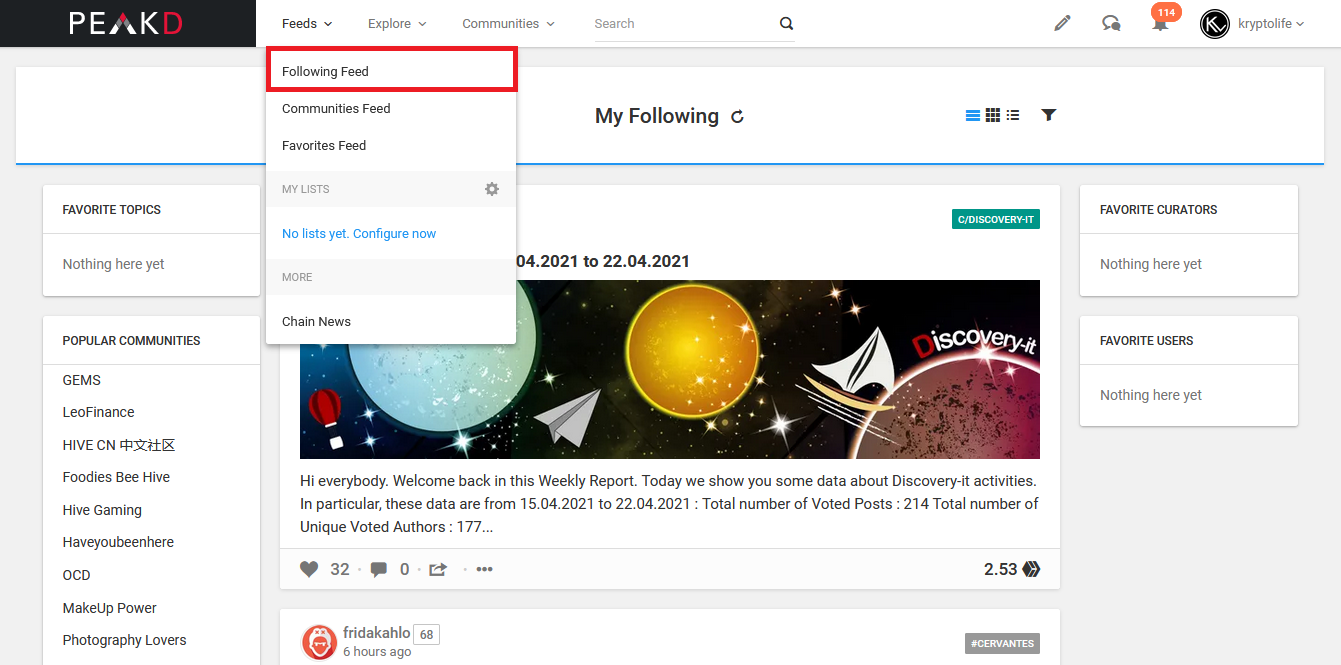Open GEMS community
This screenshot has height=665, width=1341.
tap(82, 380)
